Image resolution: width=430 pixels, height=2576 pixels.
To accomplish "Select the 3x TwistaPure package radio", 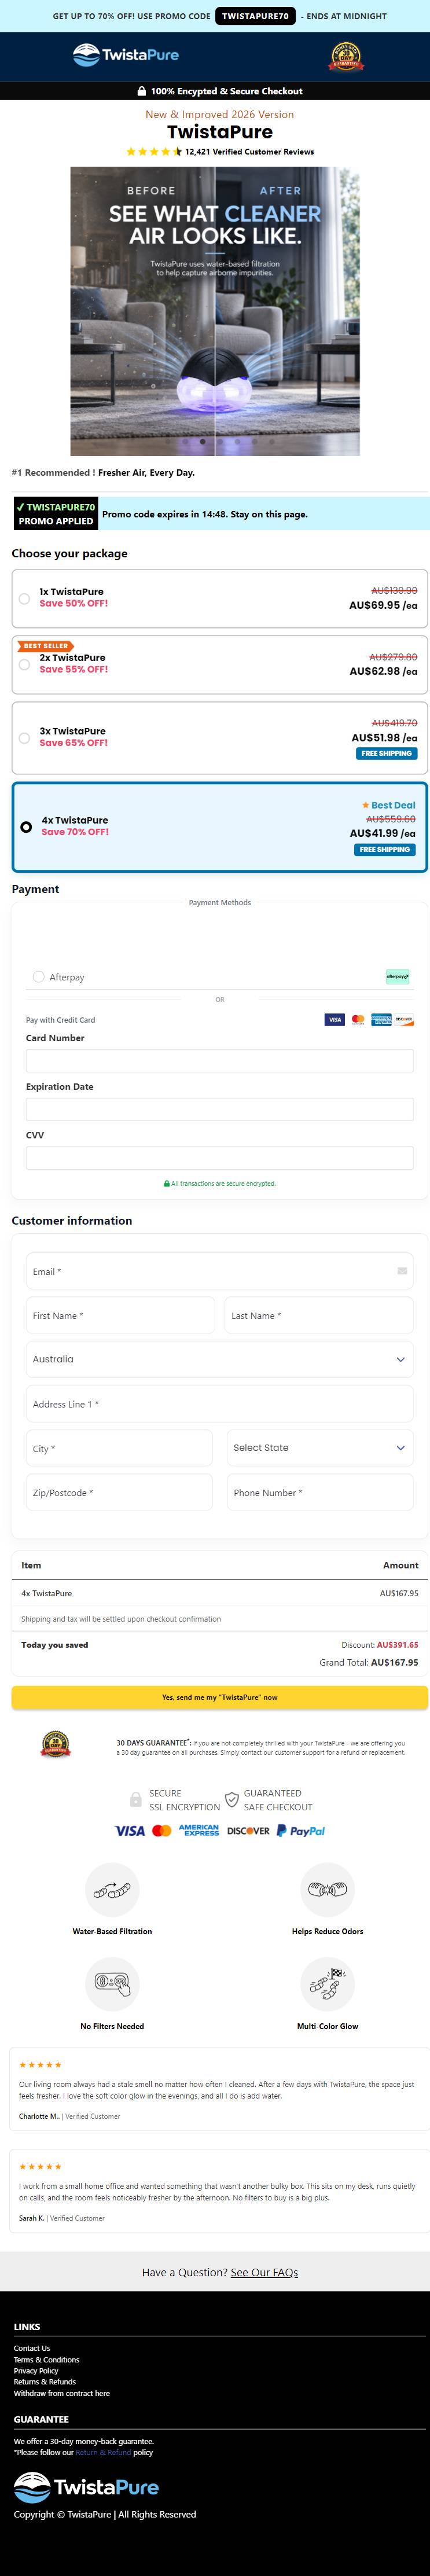I will pos(24,738).
